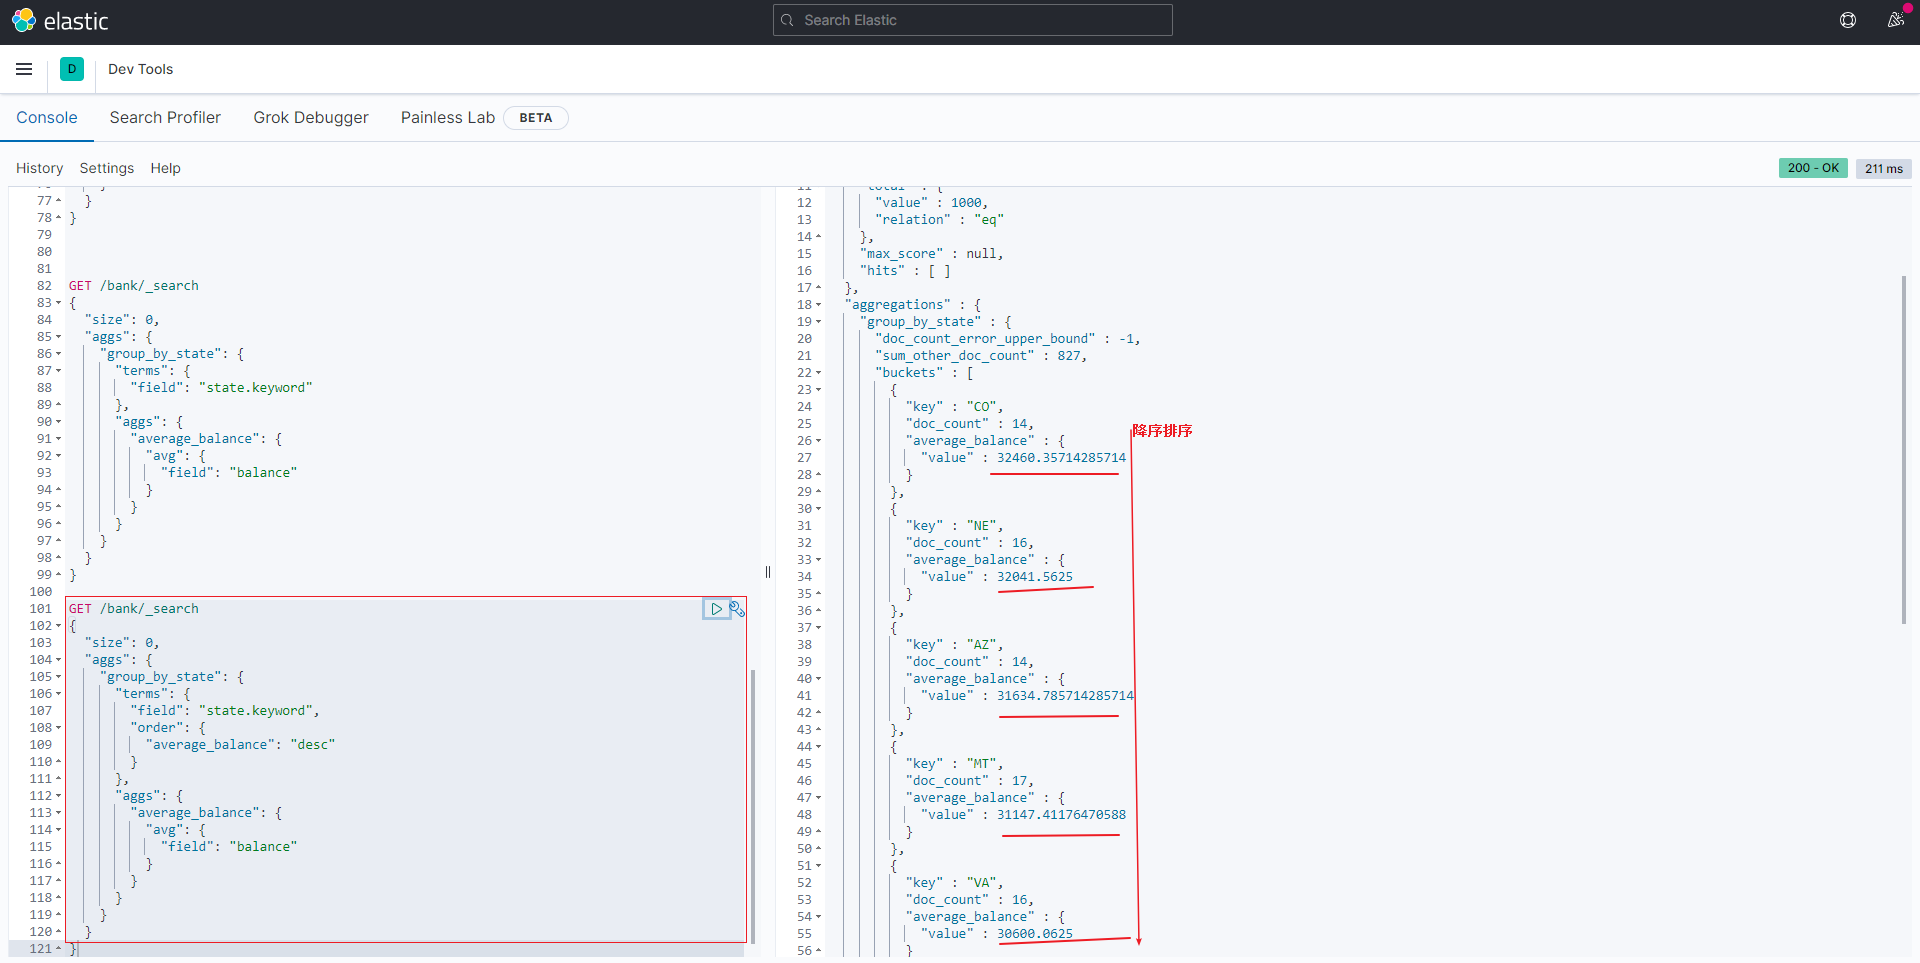Open the help menu icon in header
This screenshot has height=963, width=1920.
(1848, 20)
